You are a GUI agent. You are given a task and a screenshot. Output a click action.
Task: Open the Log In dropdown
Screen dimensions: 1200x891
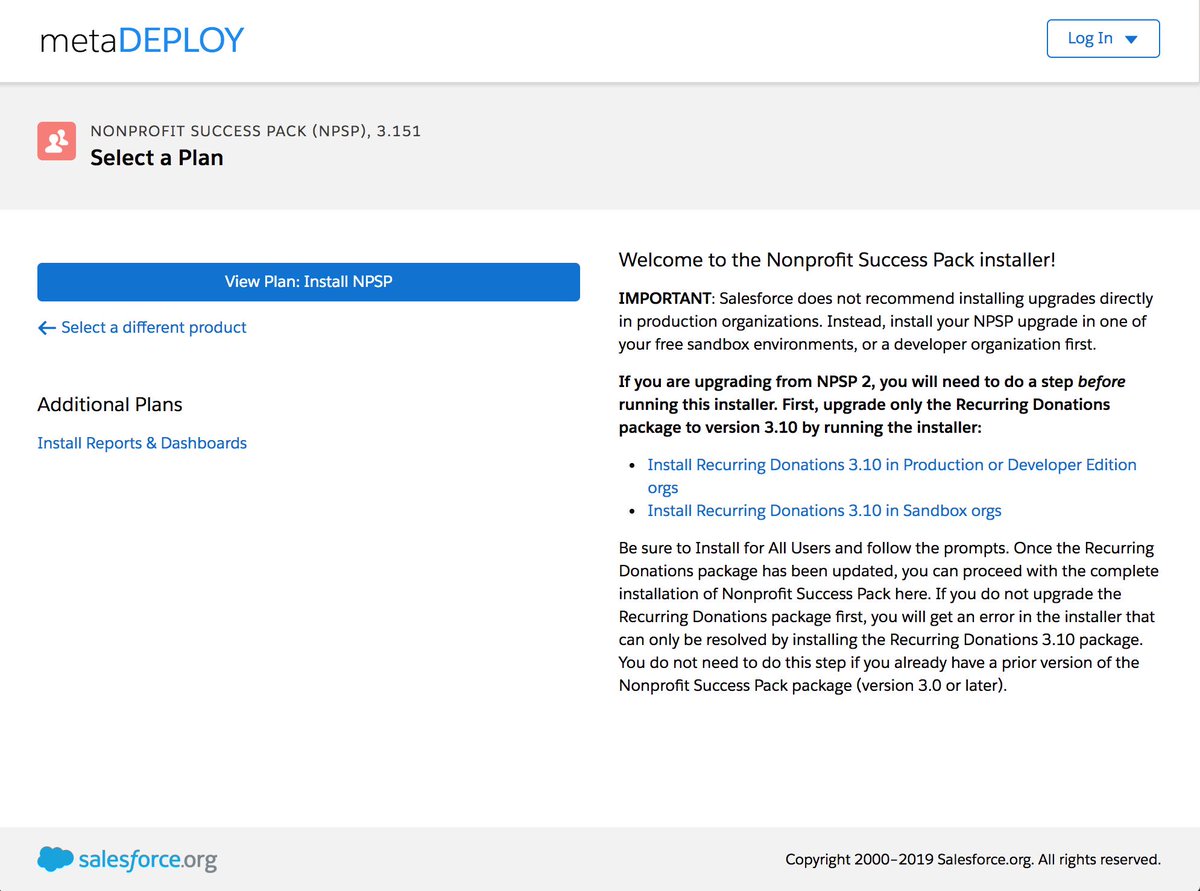point(1103,39)
